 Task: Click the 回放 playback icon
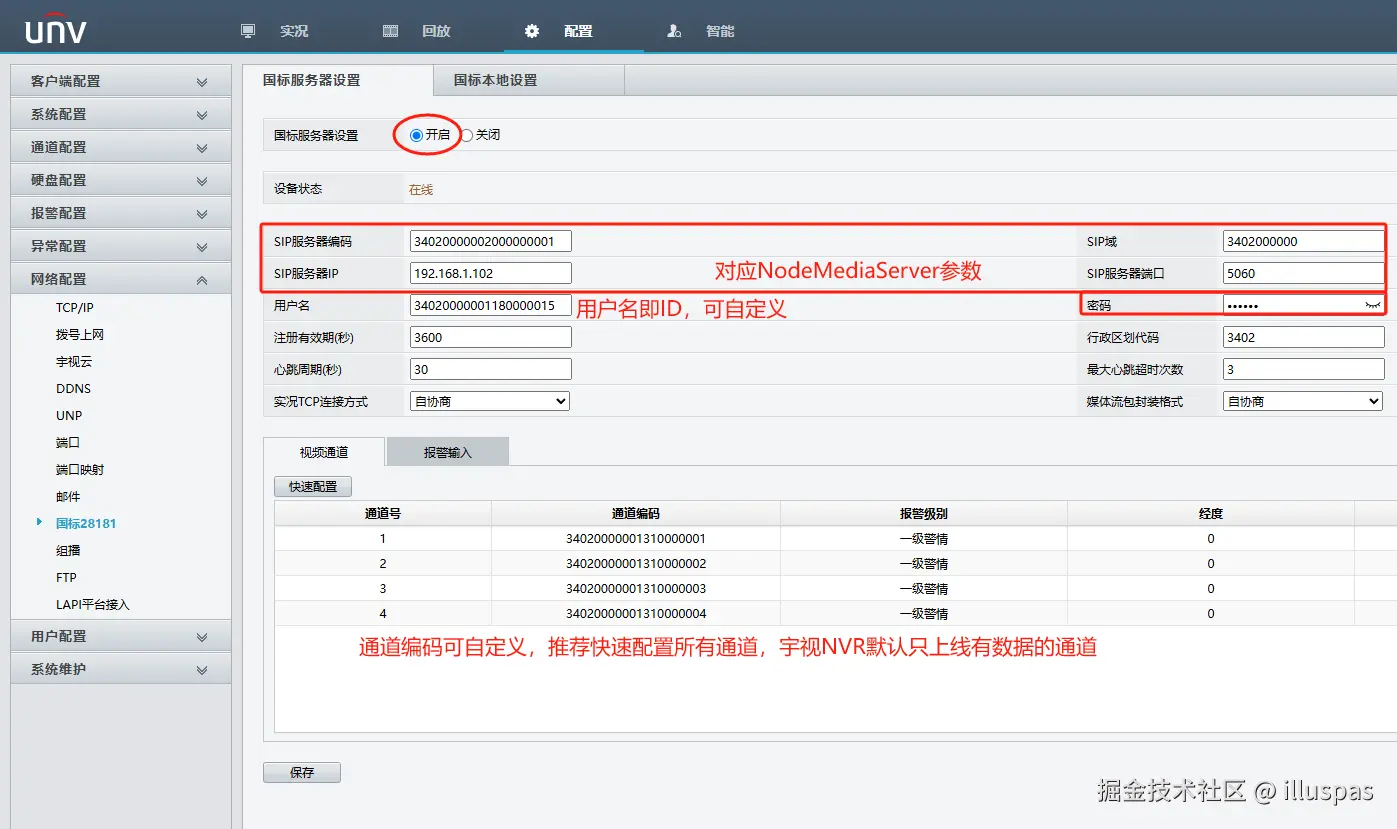tap(391, 31)
